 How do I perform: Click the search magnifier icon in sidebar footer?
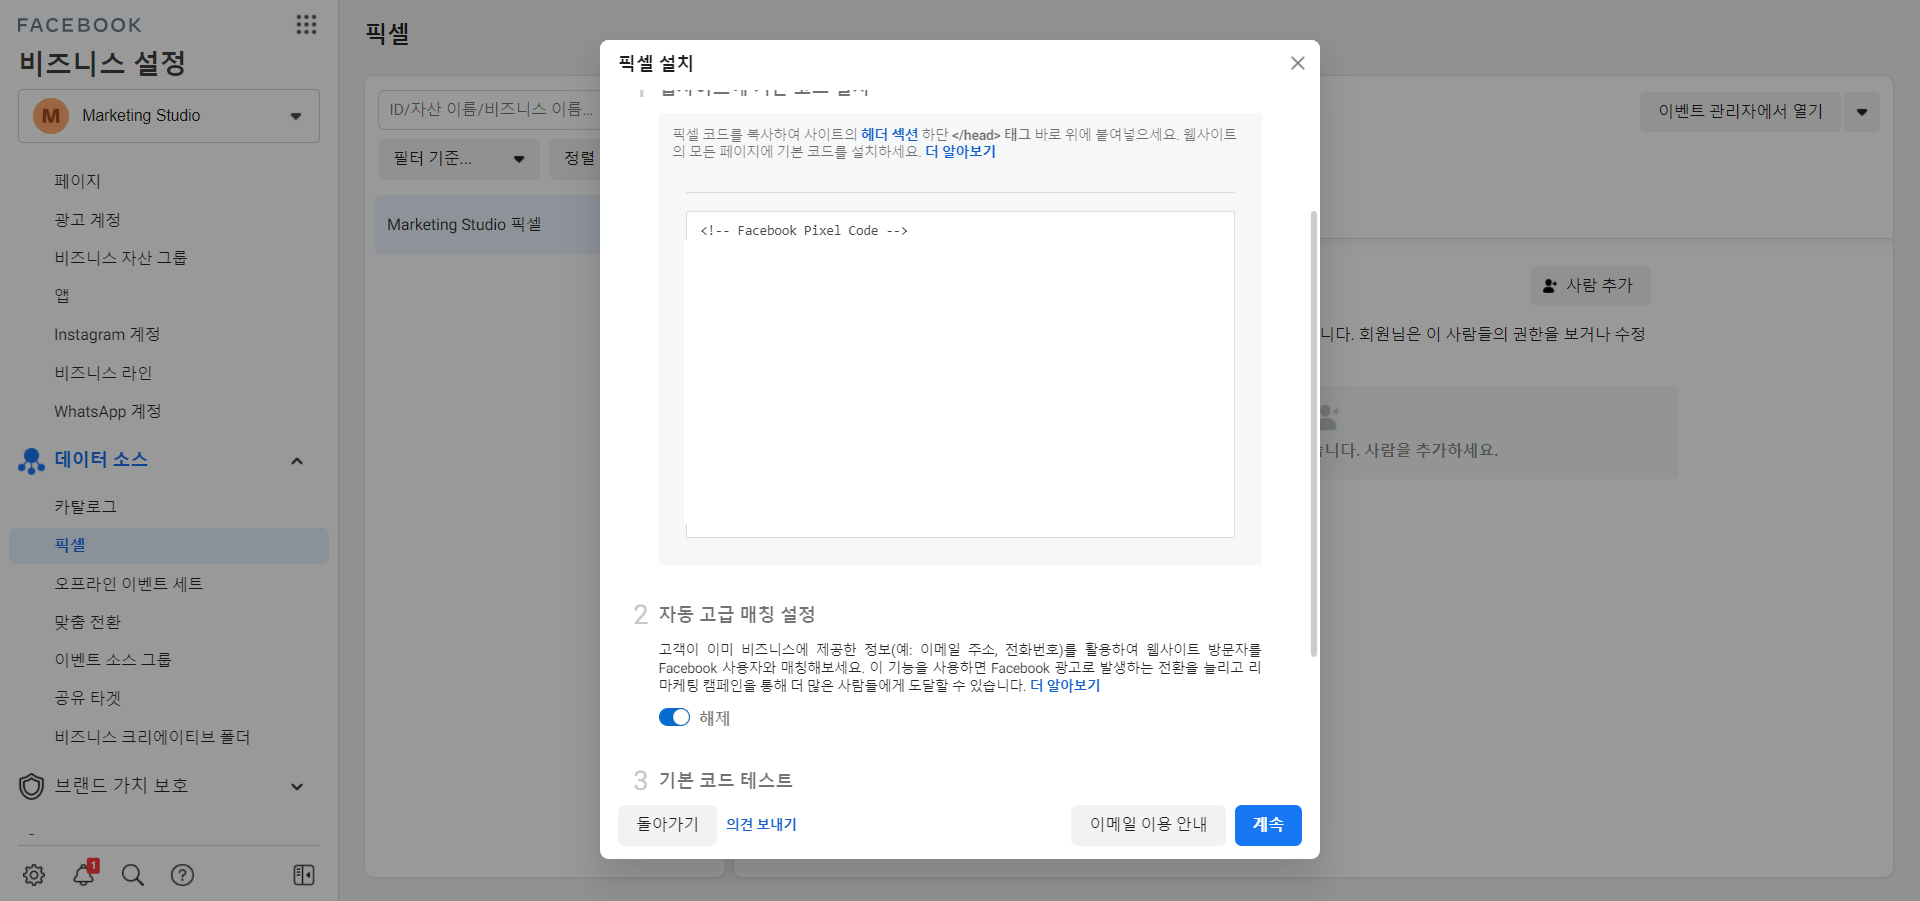[x=132, y=875]
